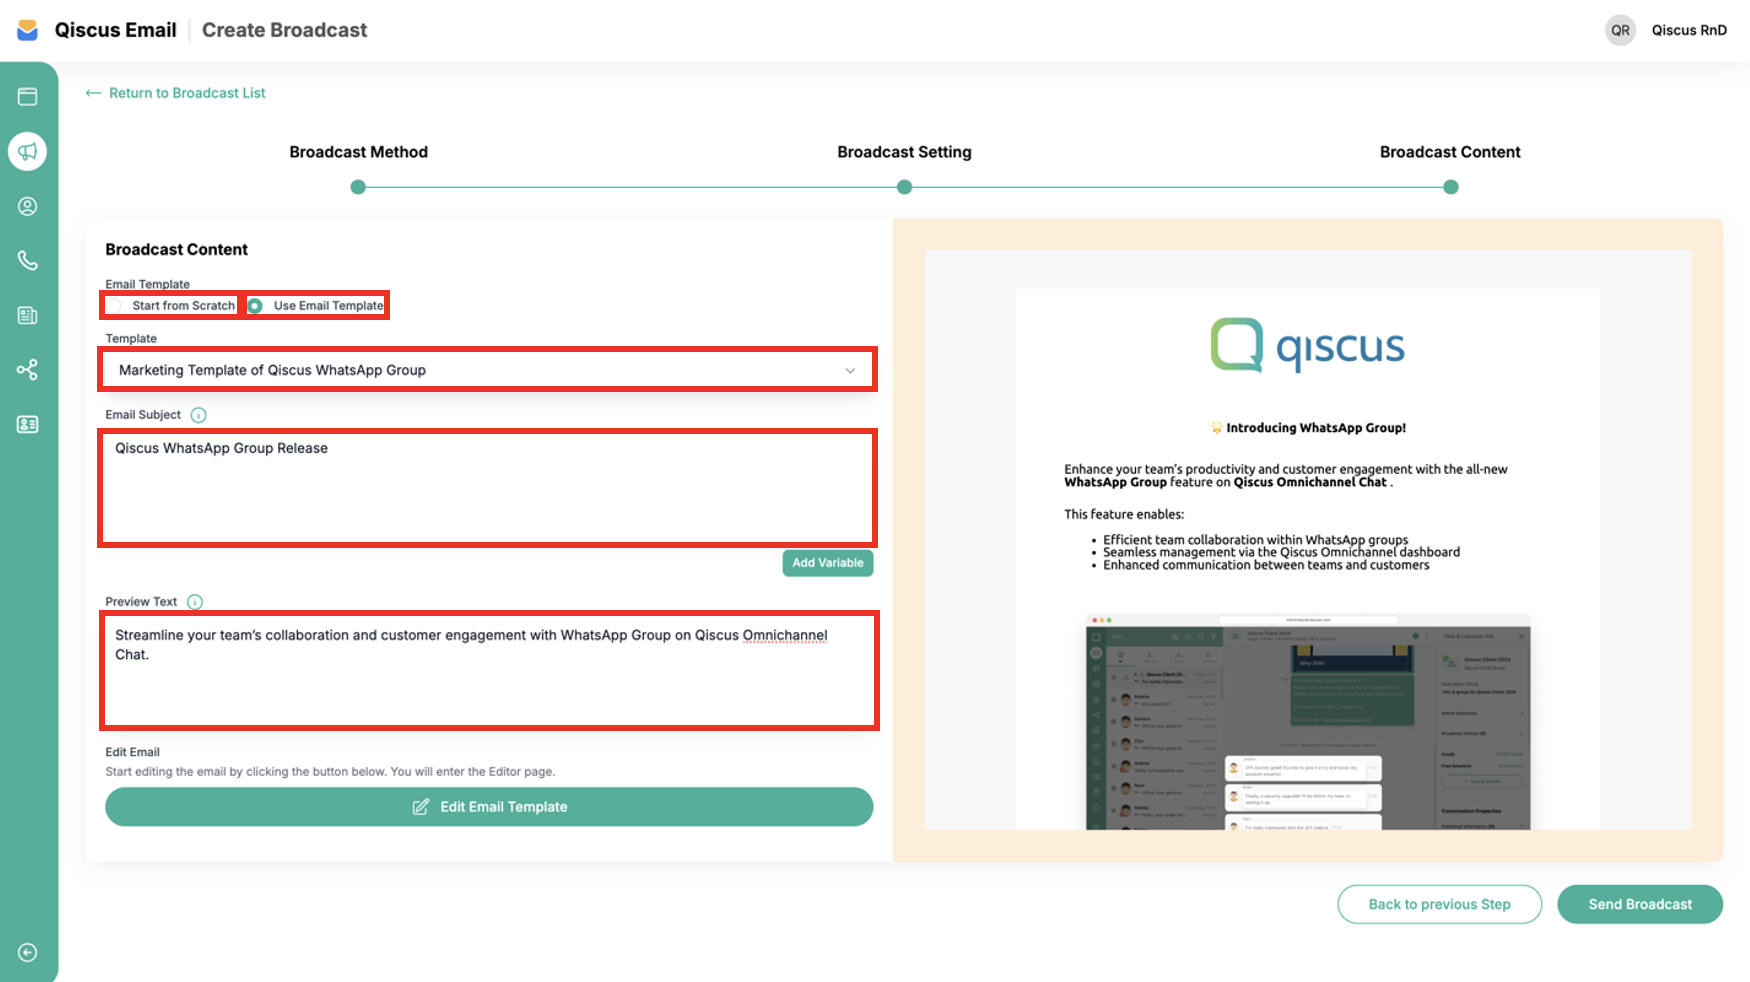Select the broadcast megaphone sidebar icon
Image resolution: width=1750 pixels, height=982 pixels.
click(28, 152)
